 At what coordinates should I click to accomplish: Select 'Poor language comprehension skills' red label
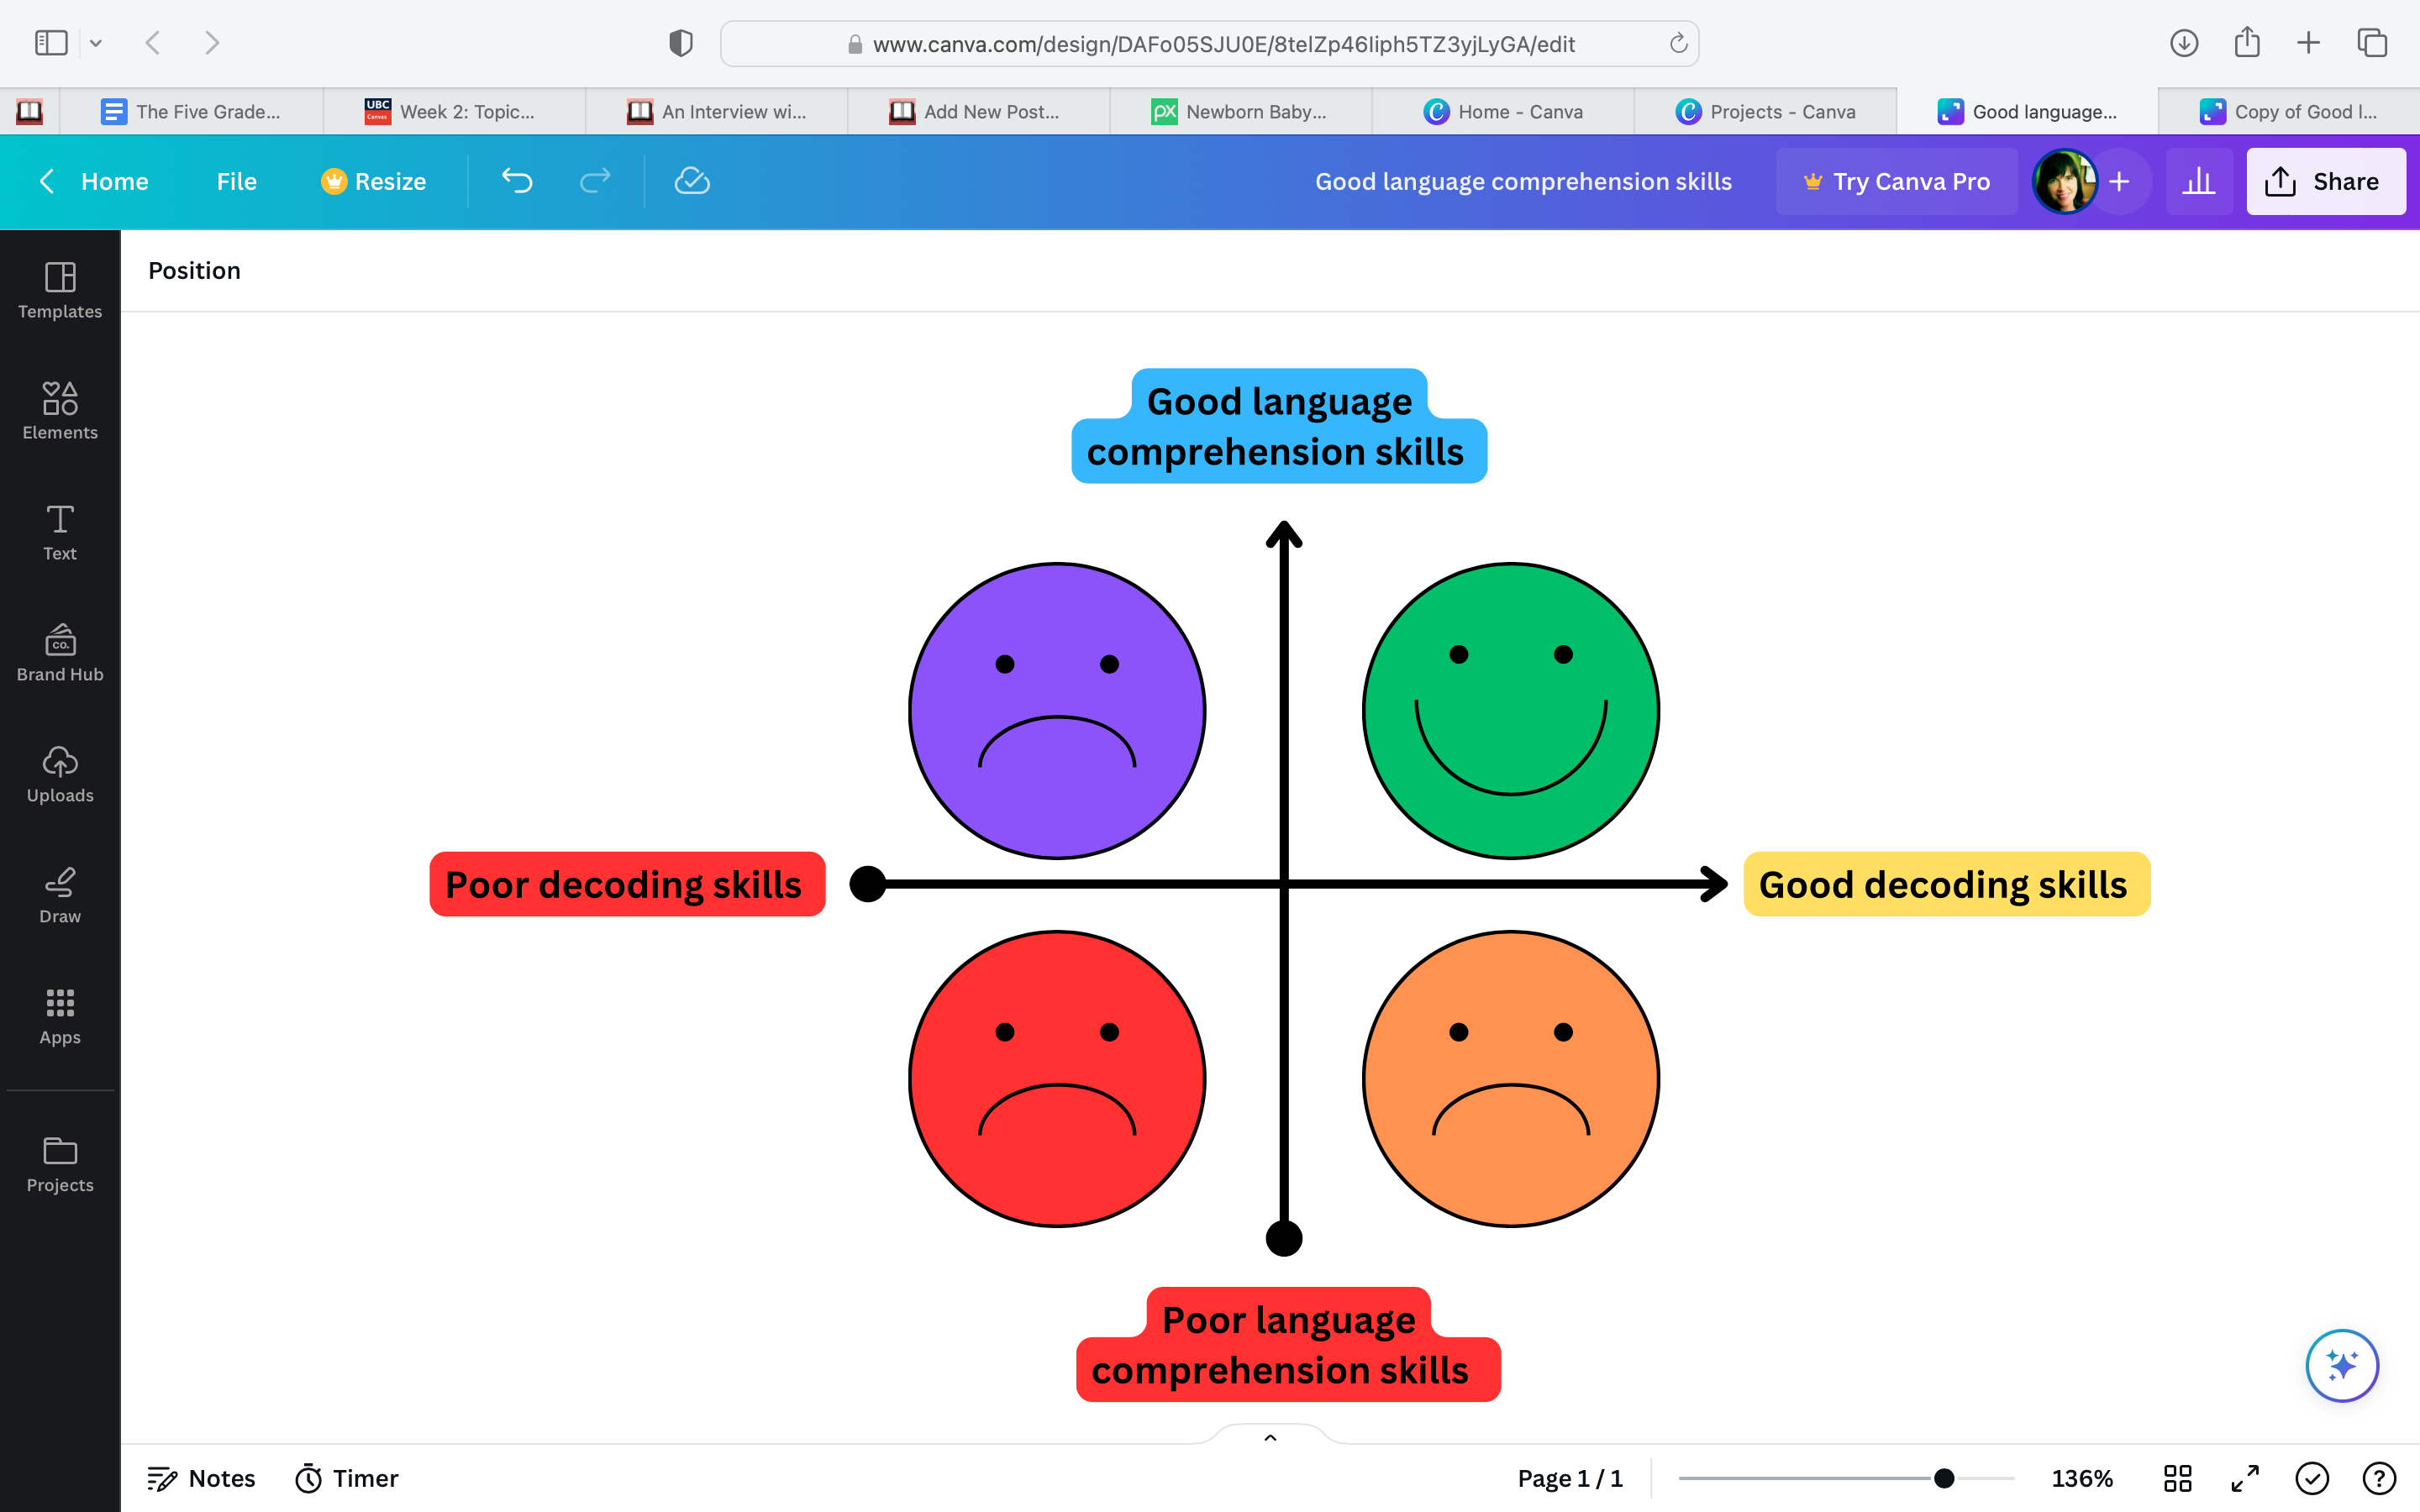(x=1288, y=1344)
